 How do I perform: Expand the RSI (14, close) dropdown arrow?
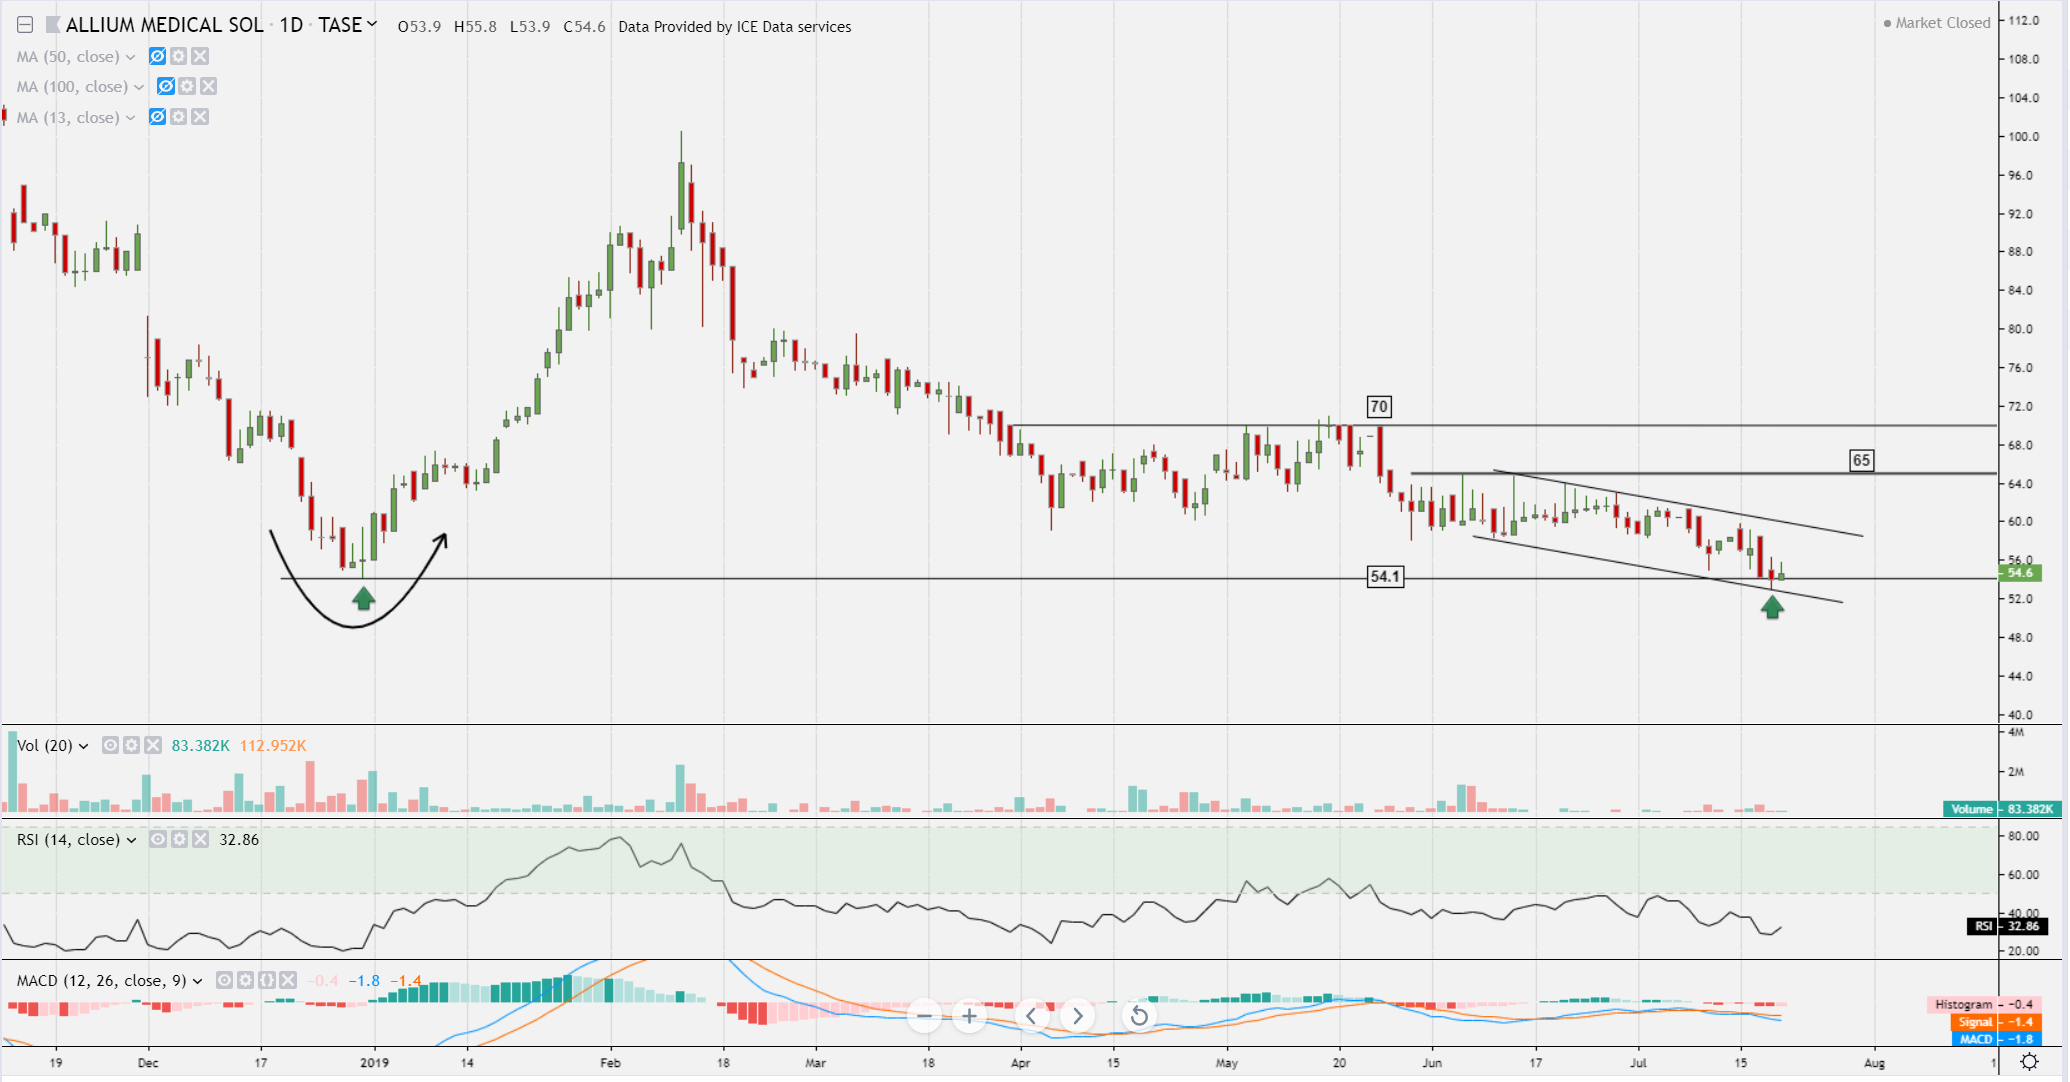pyautogui.click(x=131, y=840)
